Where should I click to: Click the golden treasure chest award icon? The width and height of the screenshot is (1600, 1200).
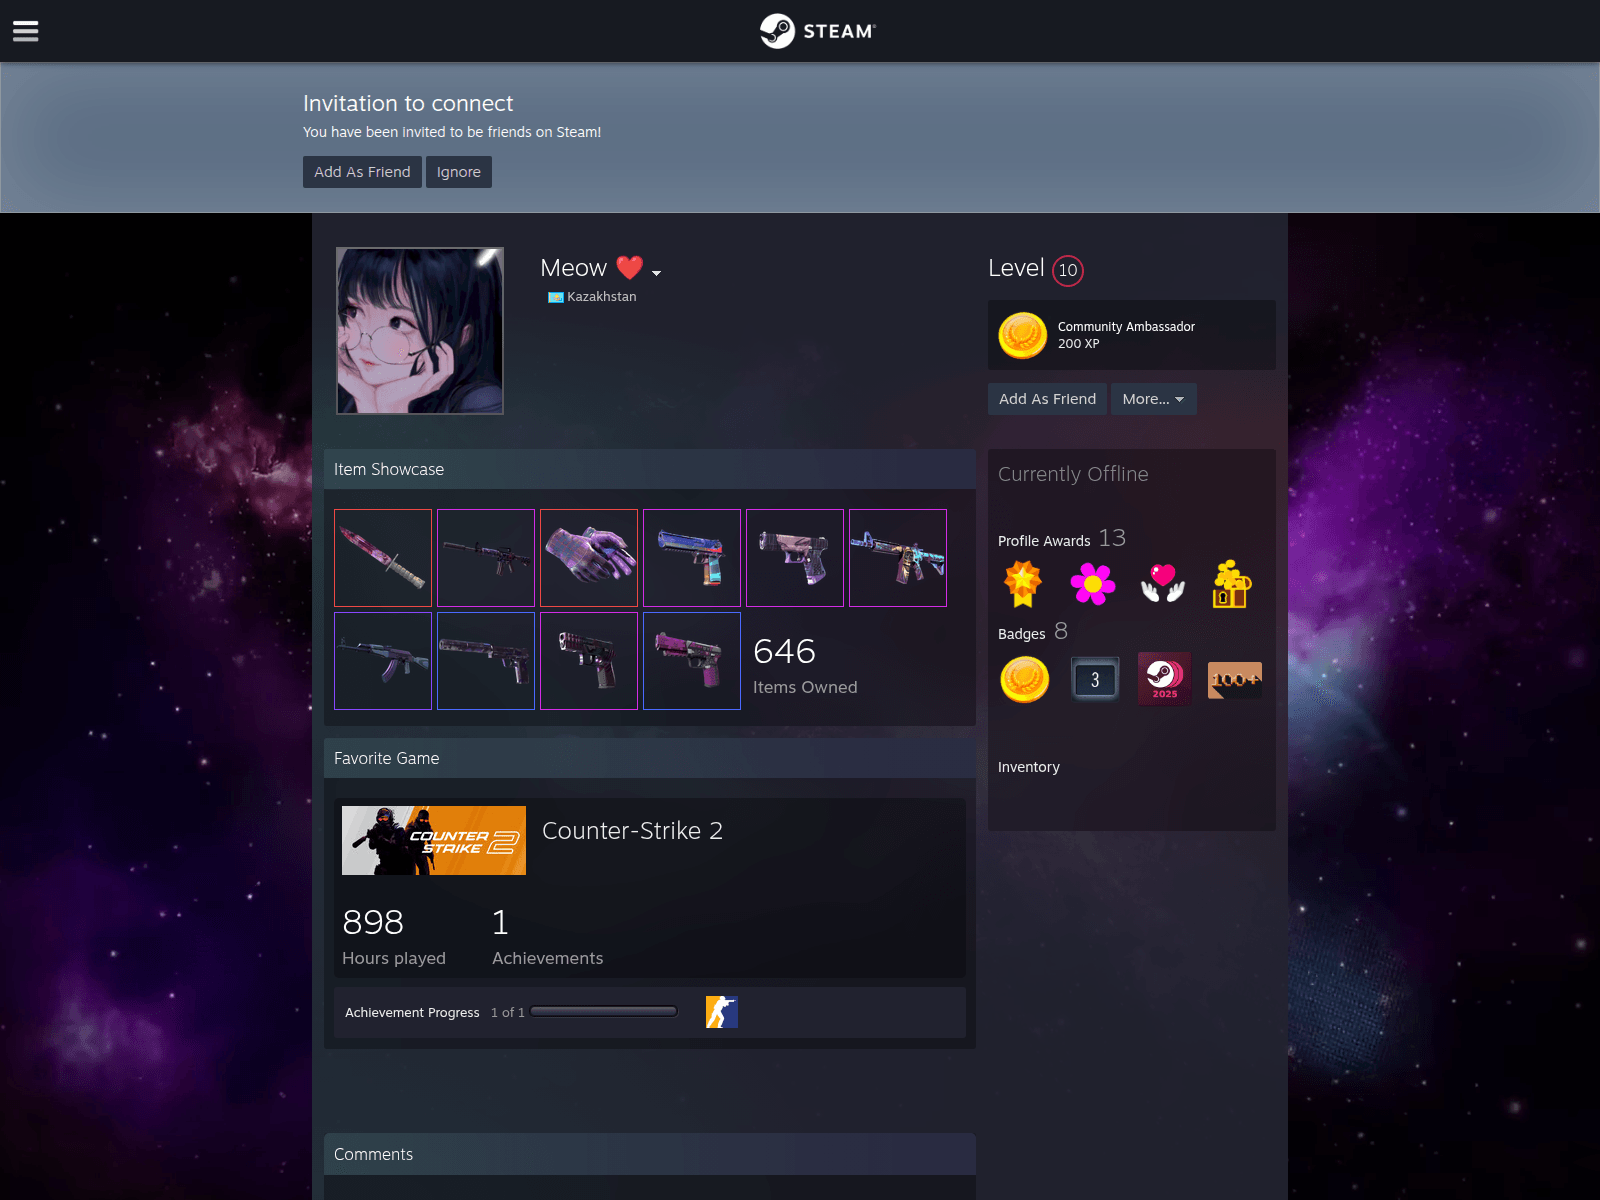point(1232,583)
